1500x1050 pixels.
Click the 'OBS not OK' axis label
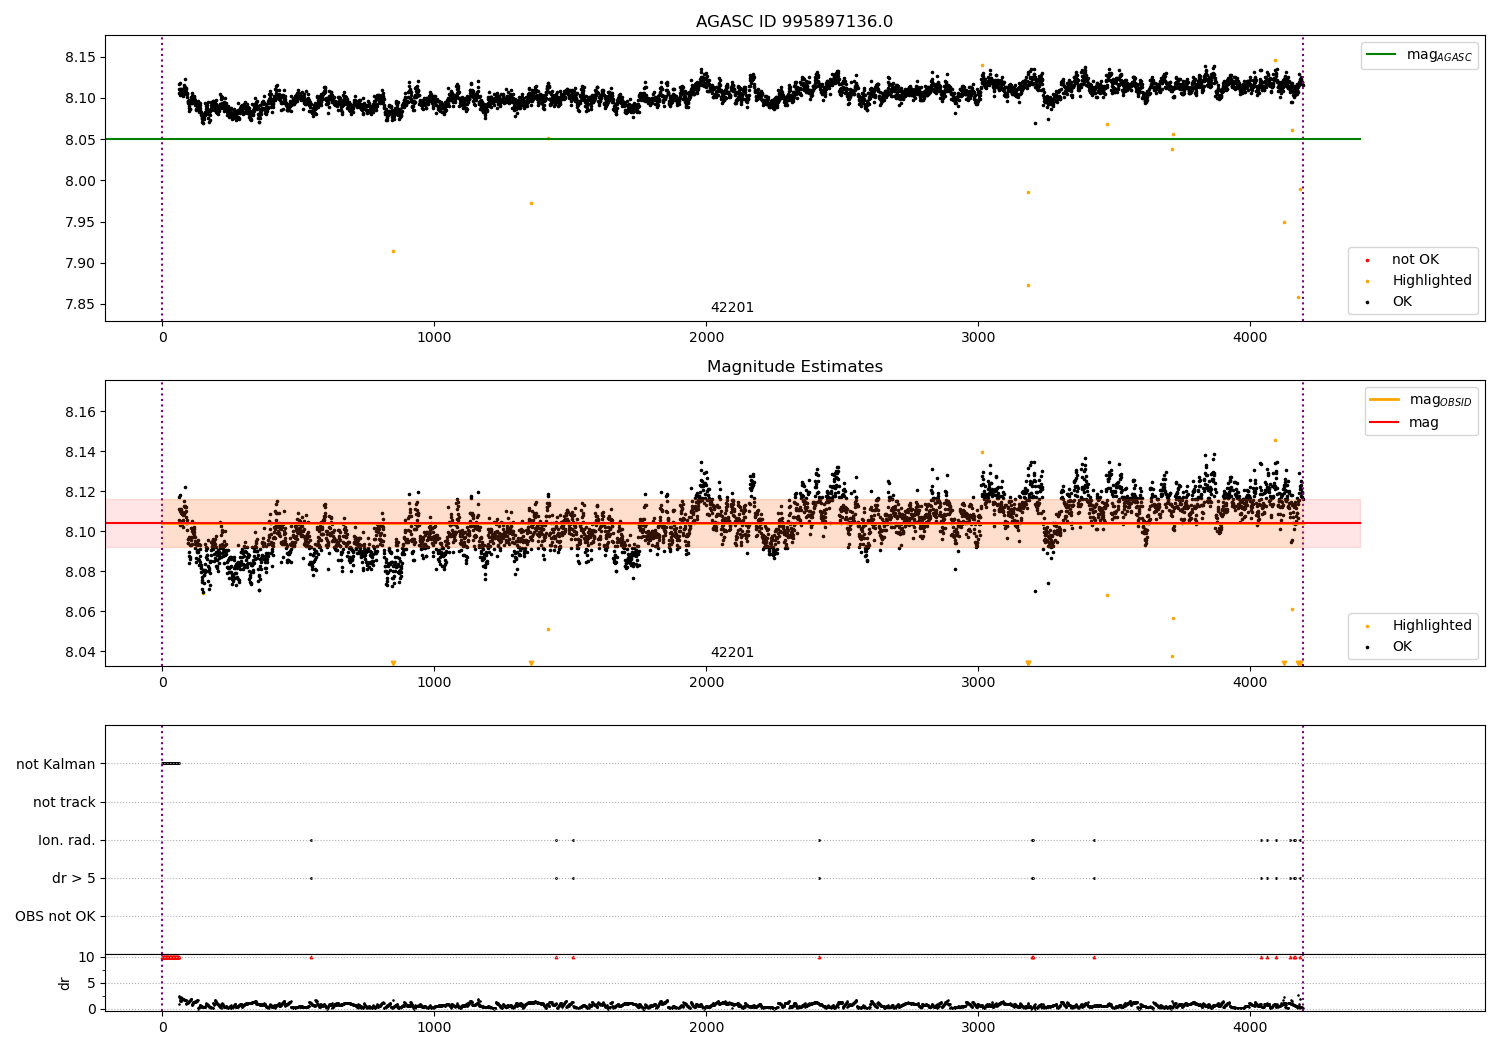pyautogui.click(x=55, y=916)
